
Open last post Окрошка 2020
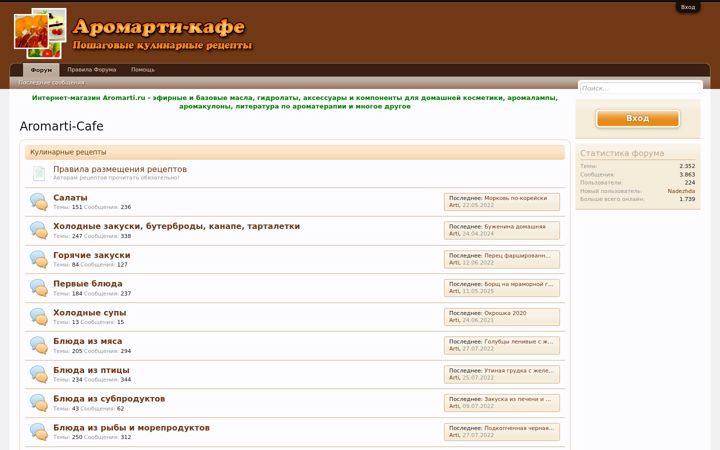click(x=505, y=313)
